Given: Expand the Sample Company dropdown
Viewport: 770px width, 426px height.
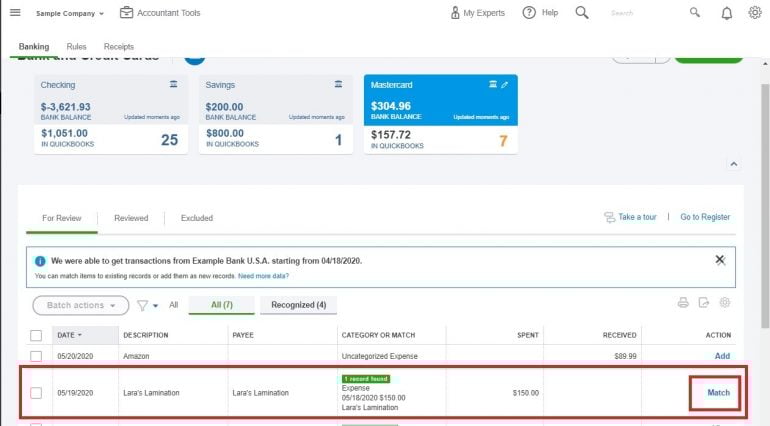Looking at the screenshot, I should pos(70,13).
